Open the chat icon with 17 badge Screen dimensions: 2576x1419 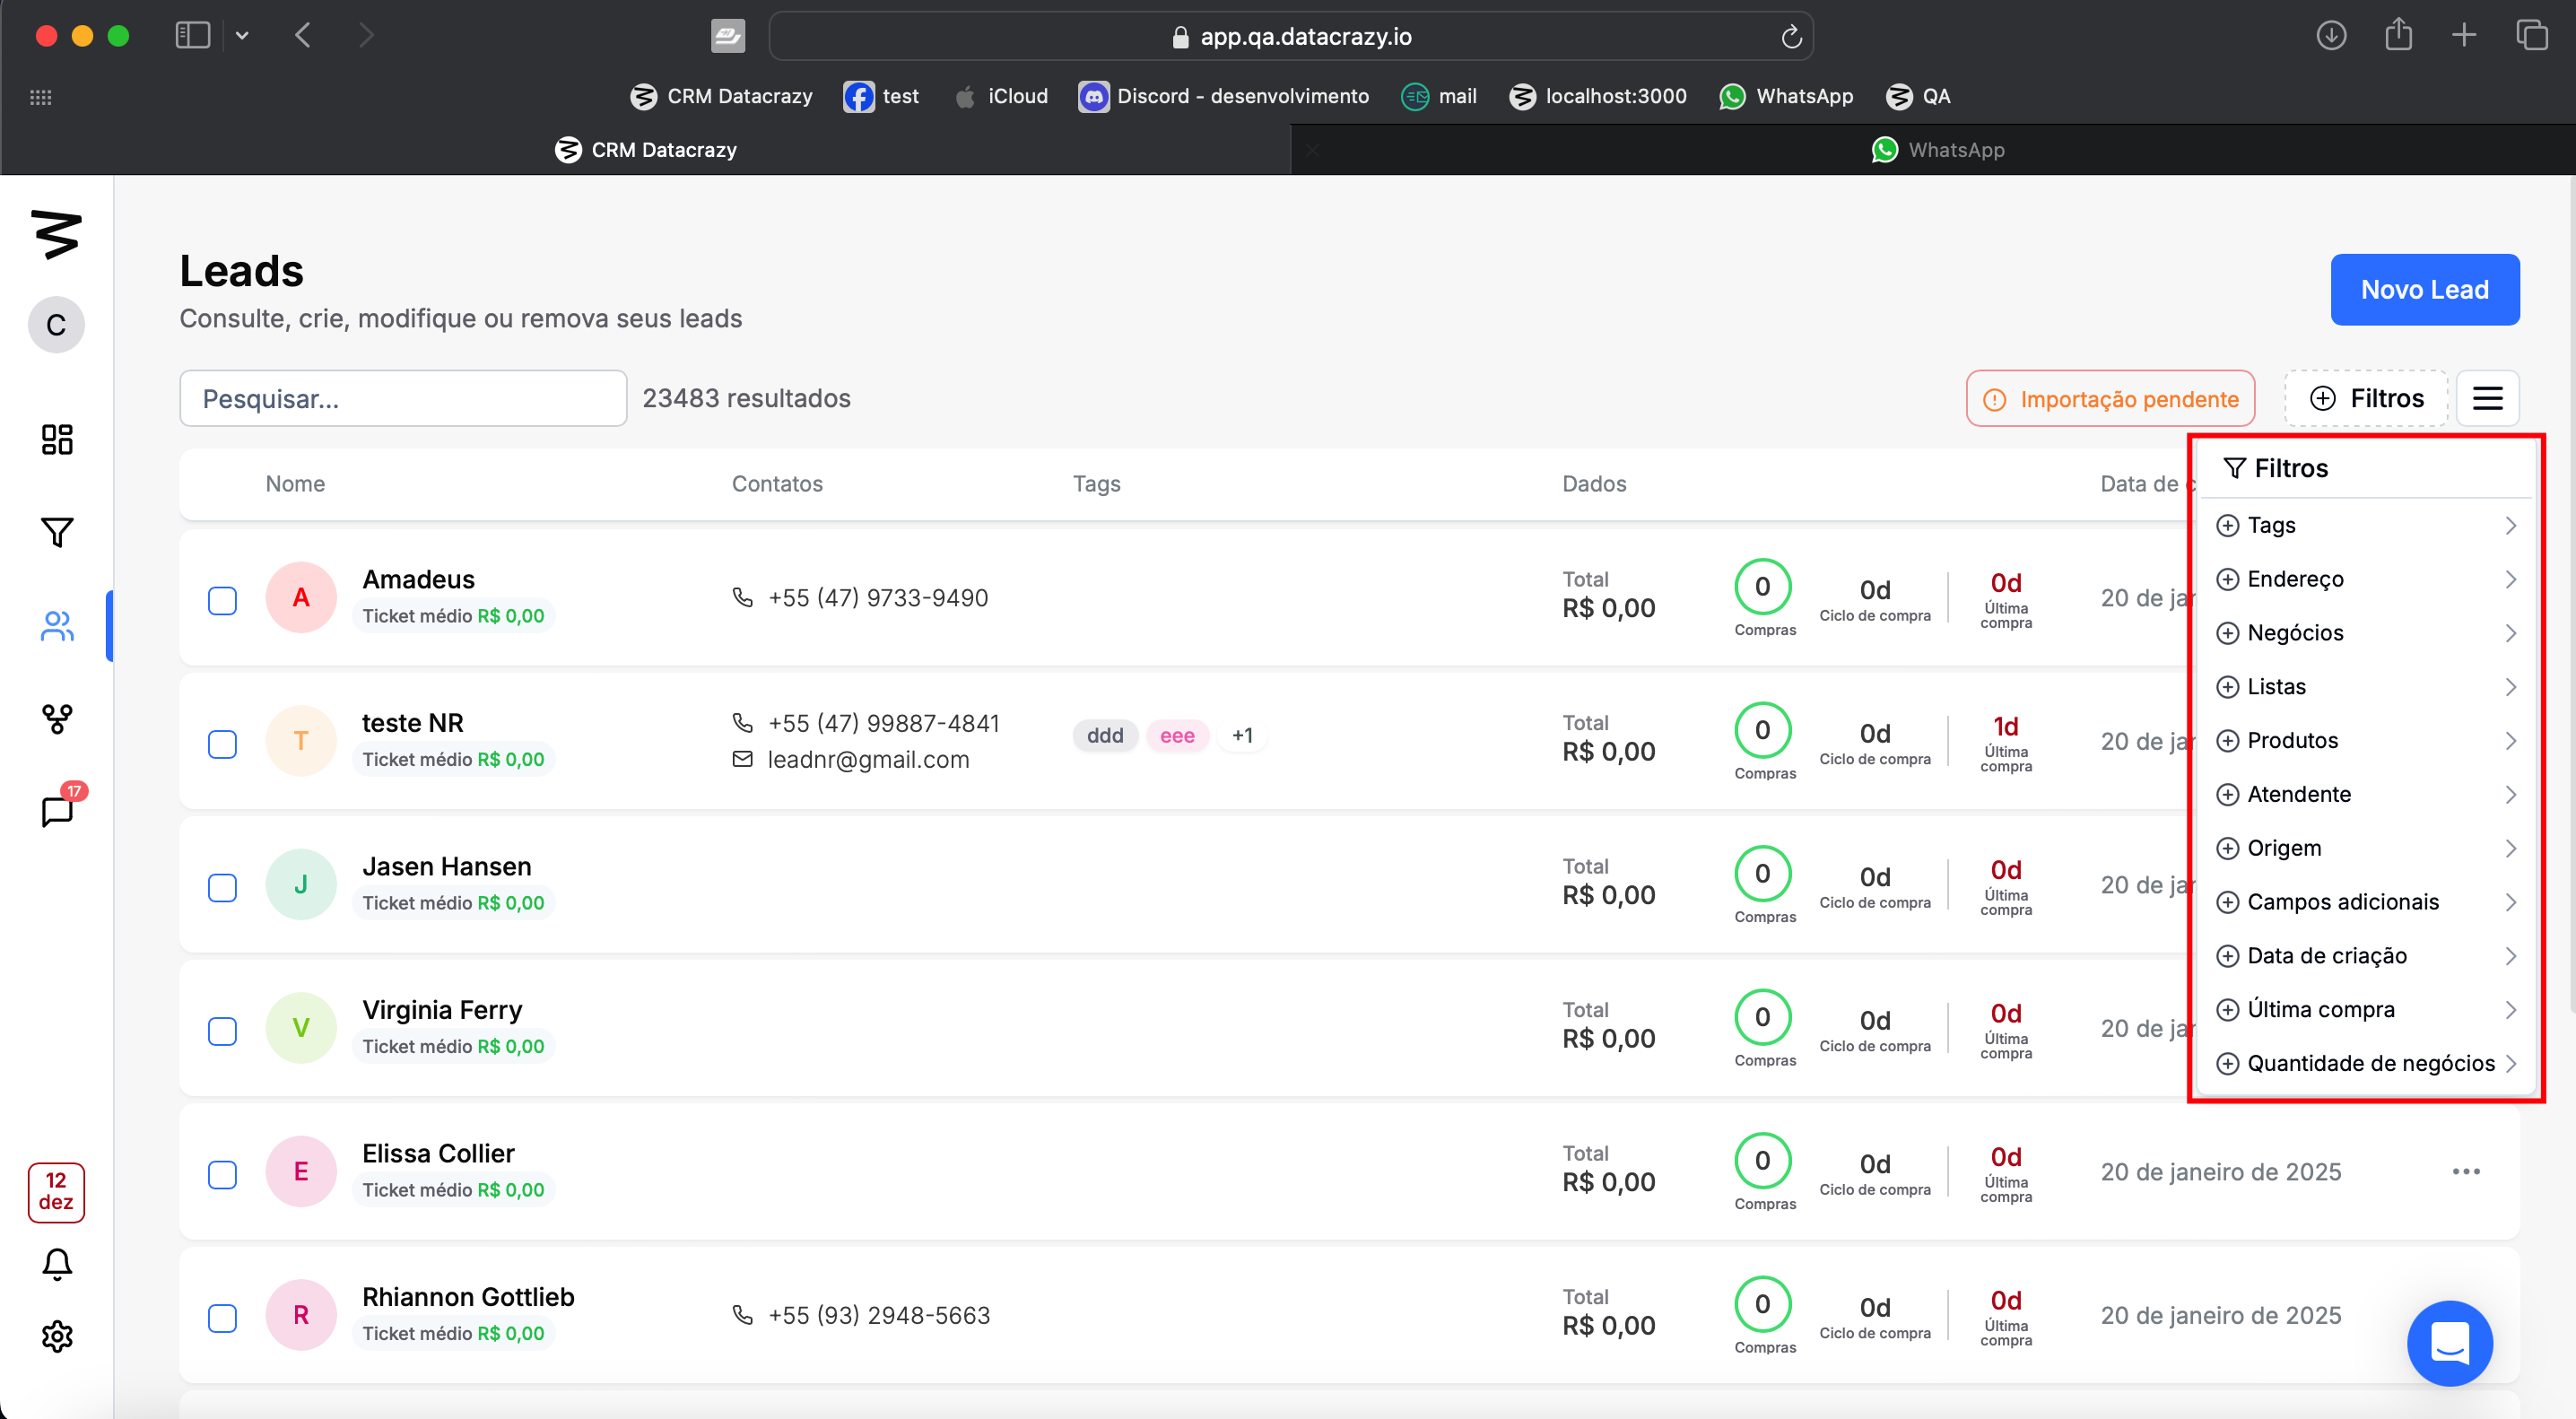coord(57,810)
